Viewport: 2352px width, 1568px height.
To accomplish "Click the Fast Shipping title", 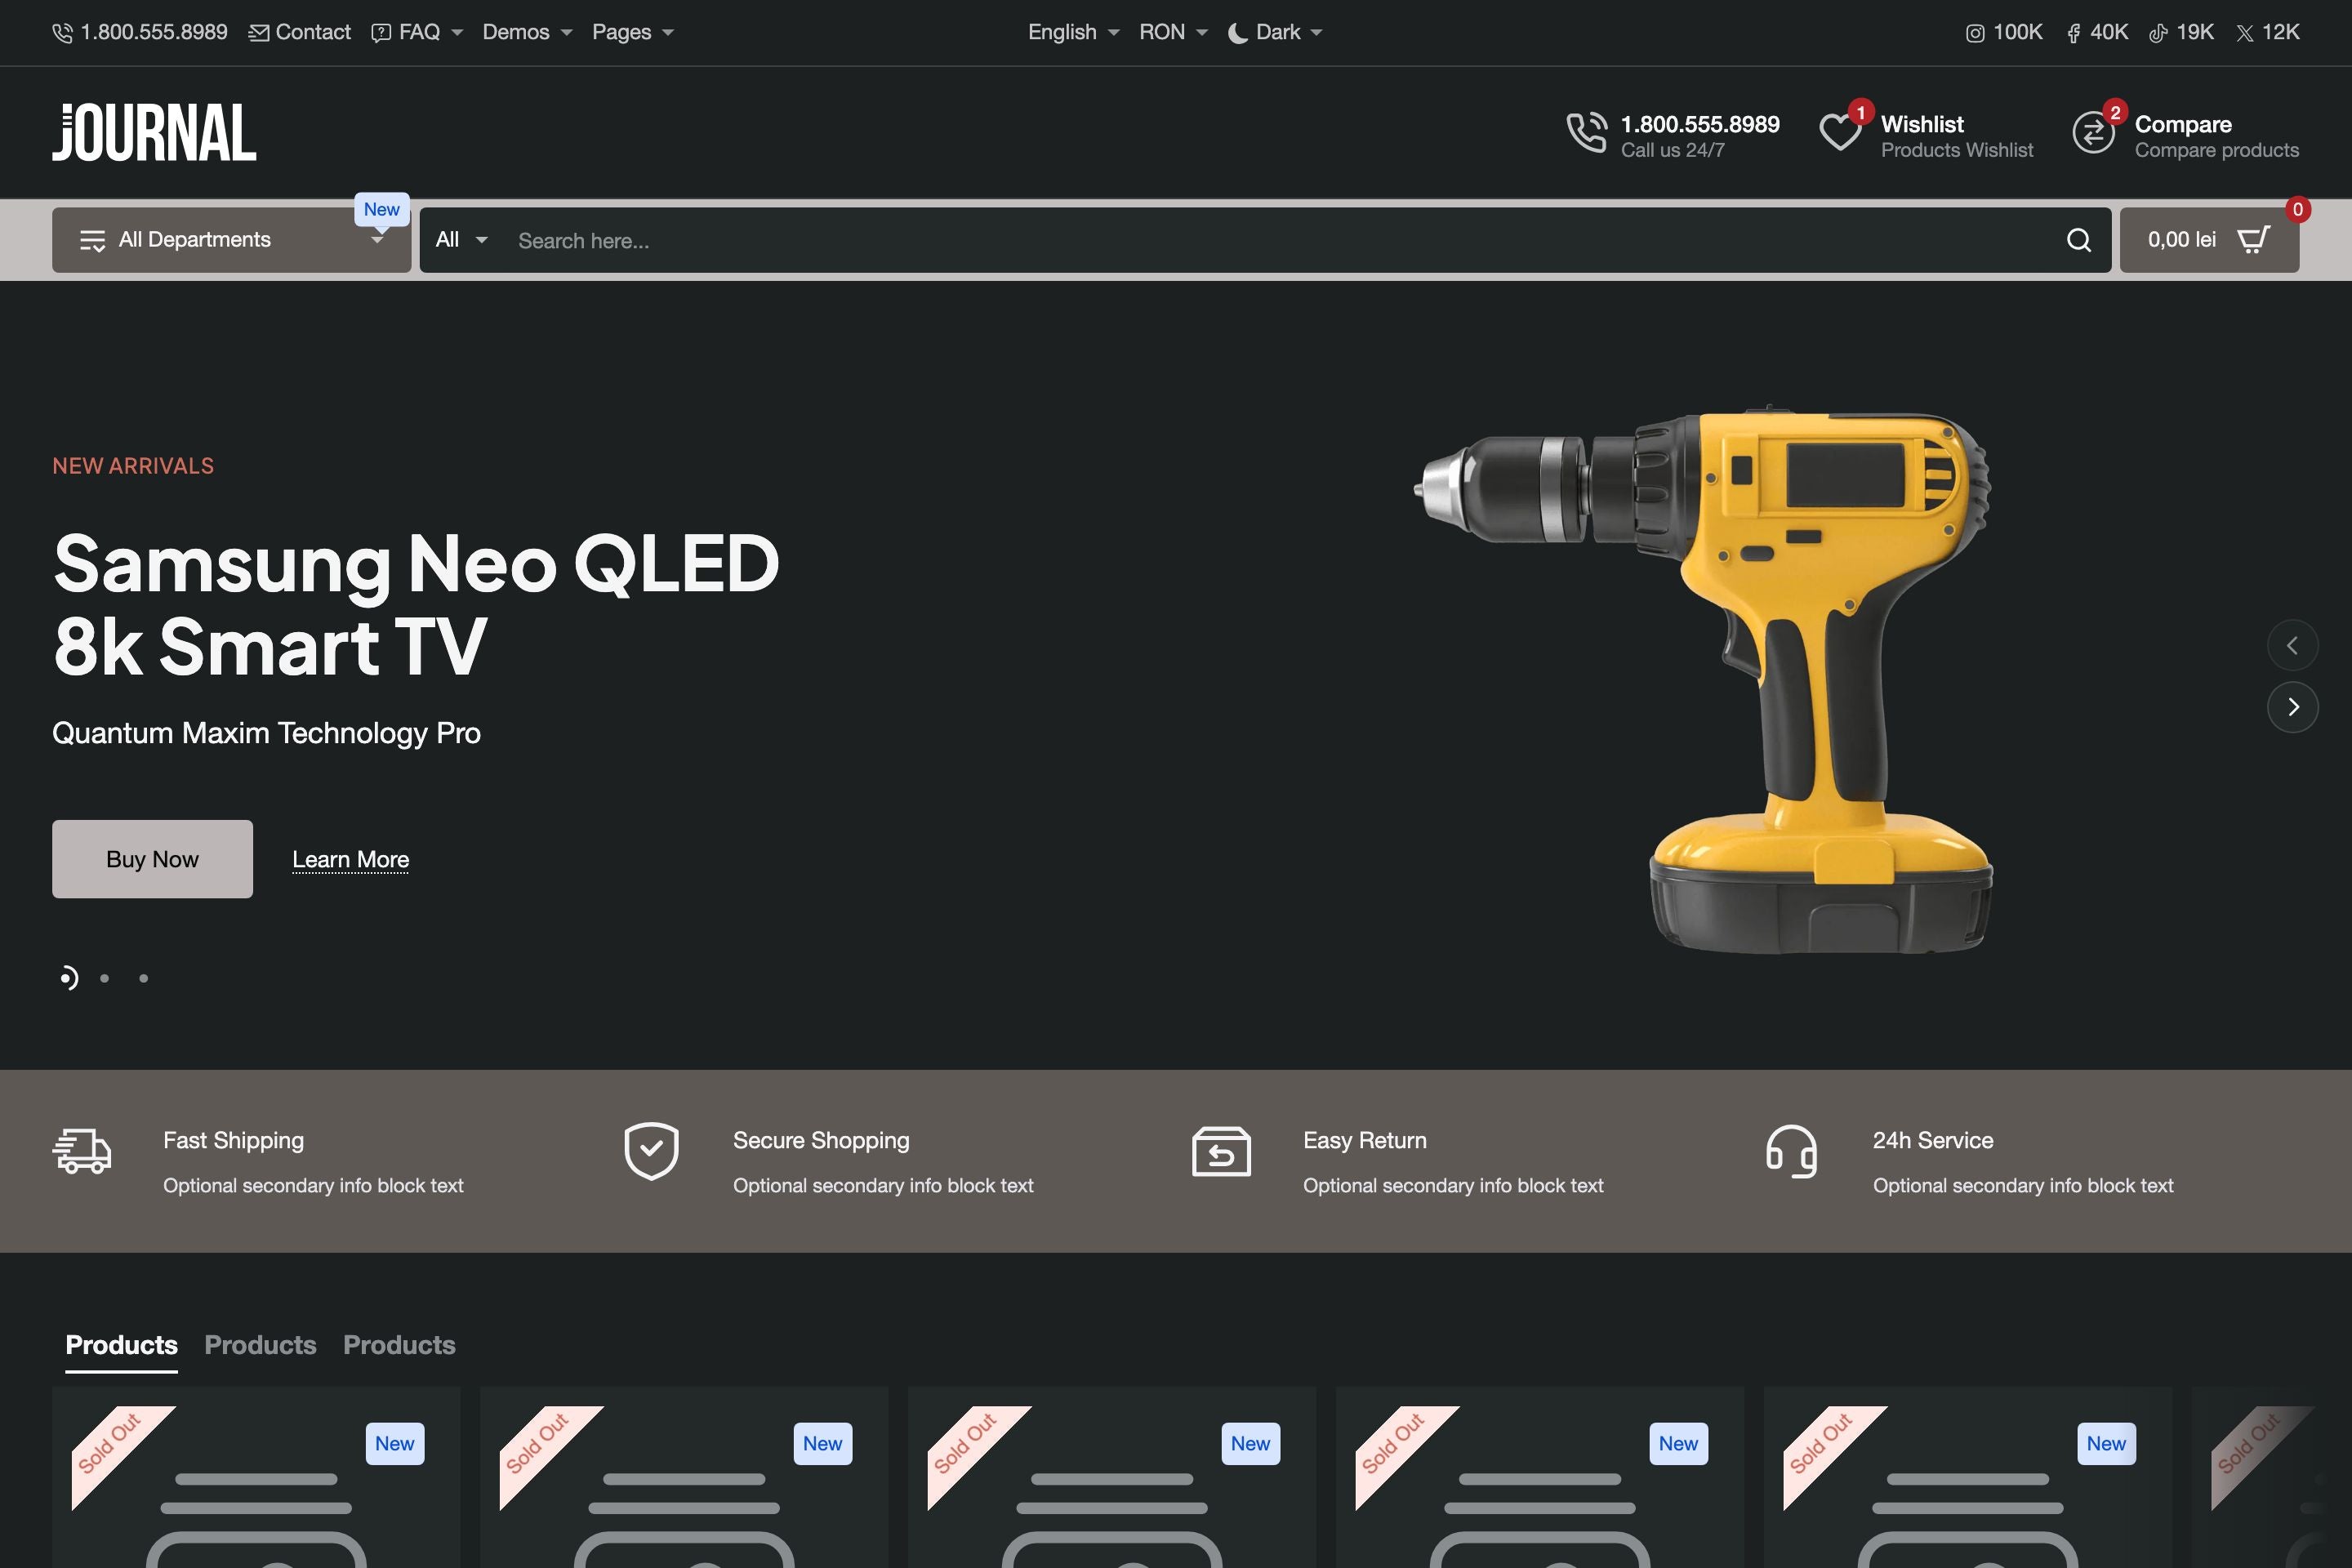I will [233, 1140].
